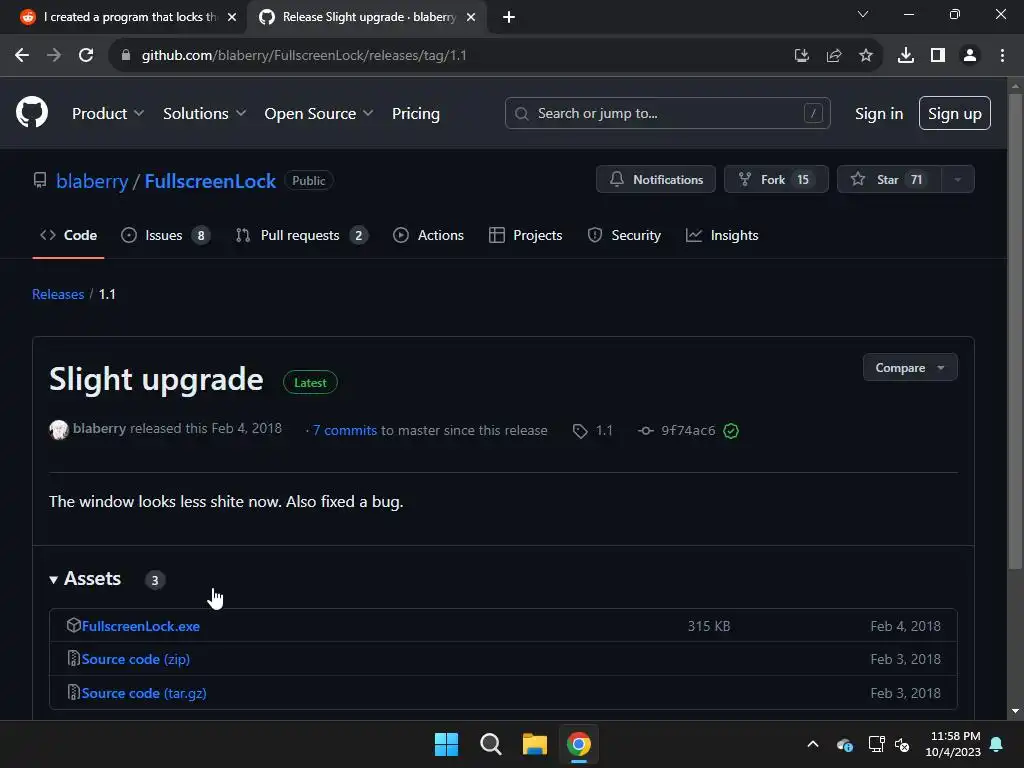Download FullscreenLock.exe
This screenshot has height=768, width=1024.
140,626
